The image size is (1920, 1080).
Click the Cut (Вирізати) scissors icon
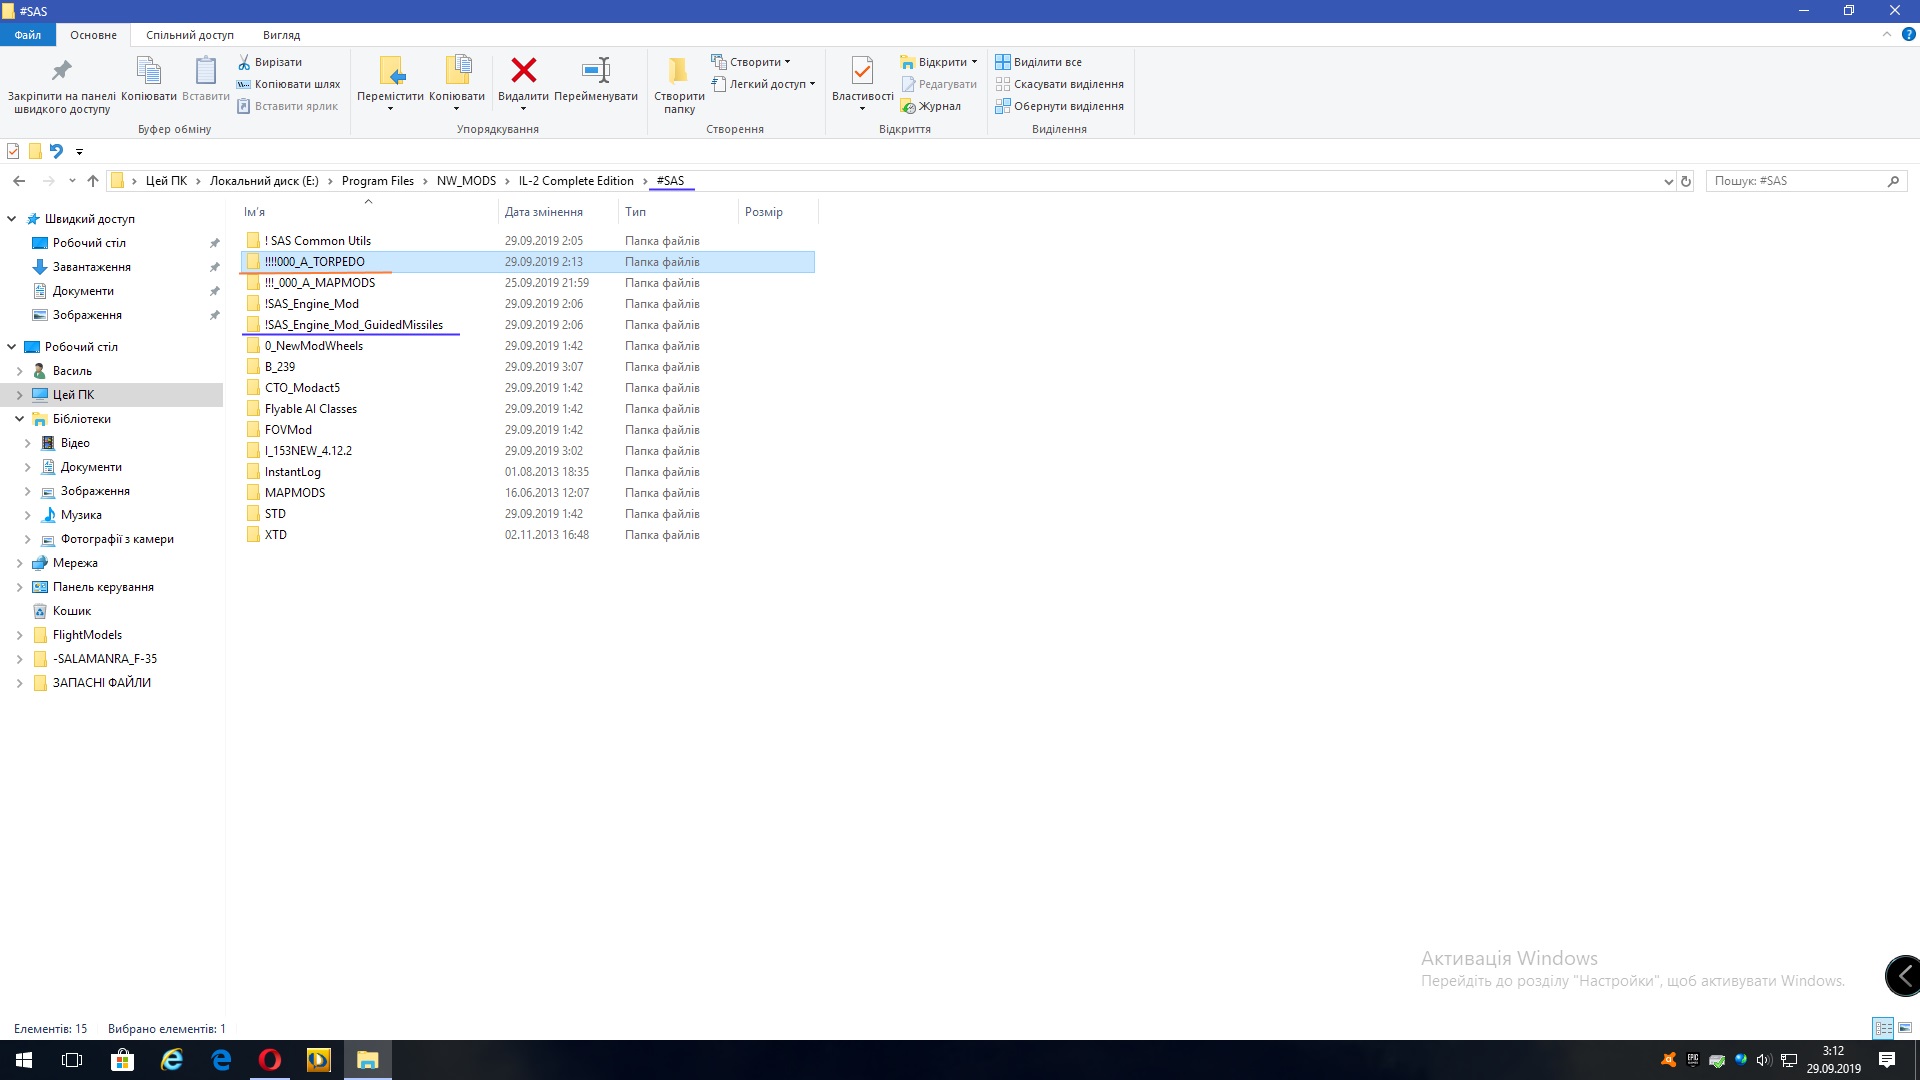click(x=244, y=62)
